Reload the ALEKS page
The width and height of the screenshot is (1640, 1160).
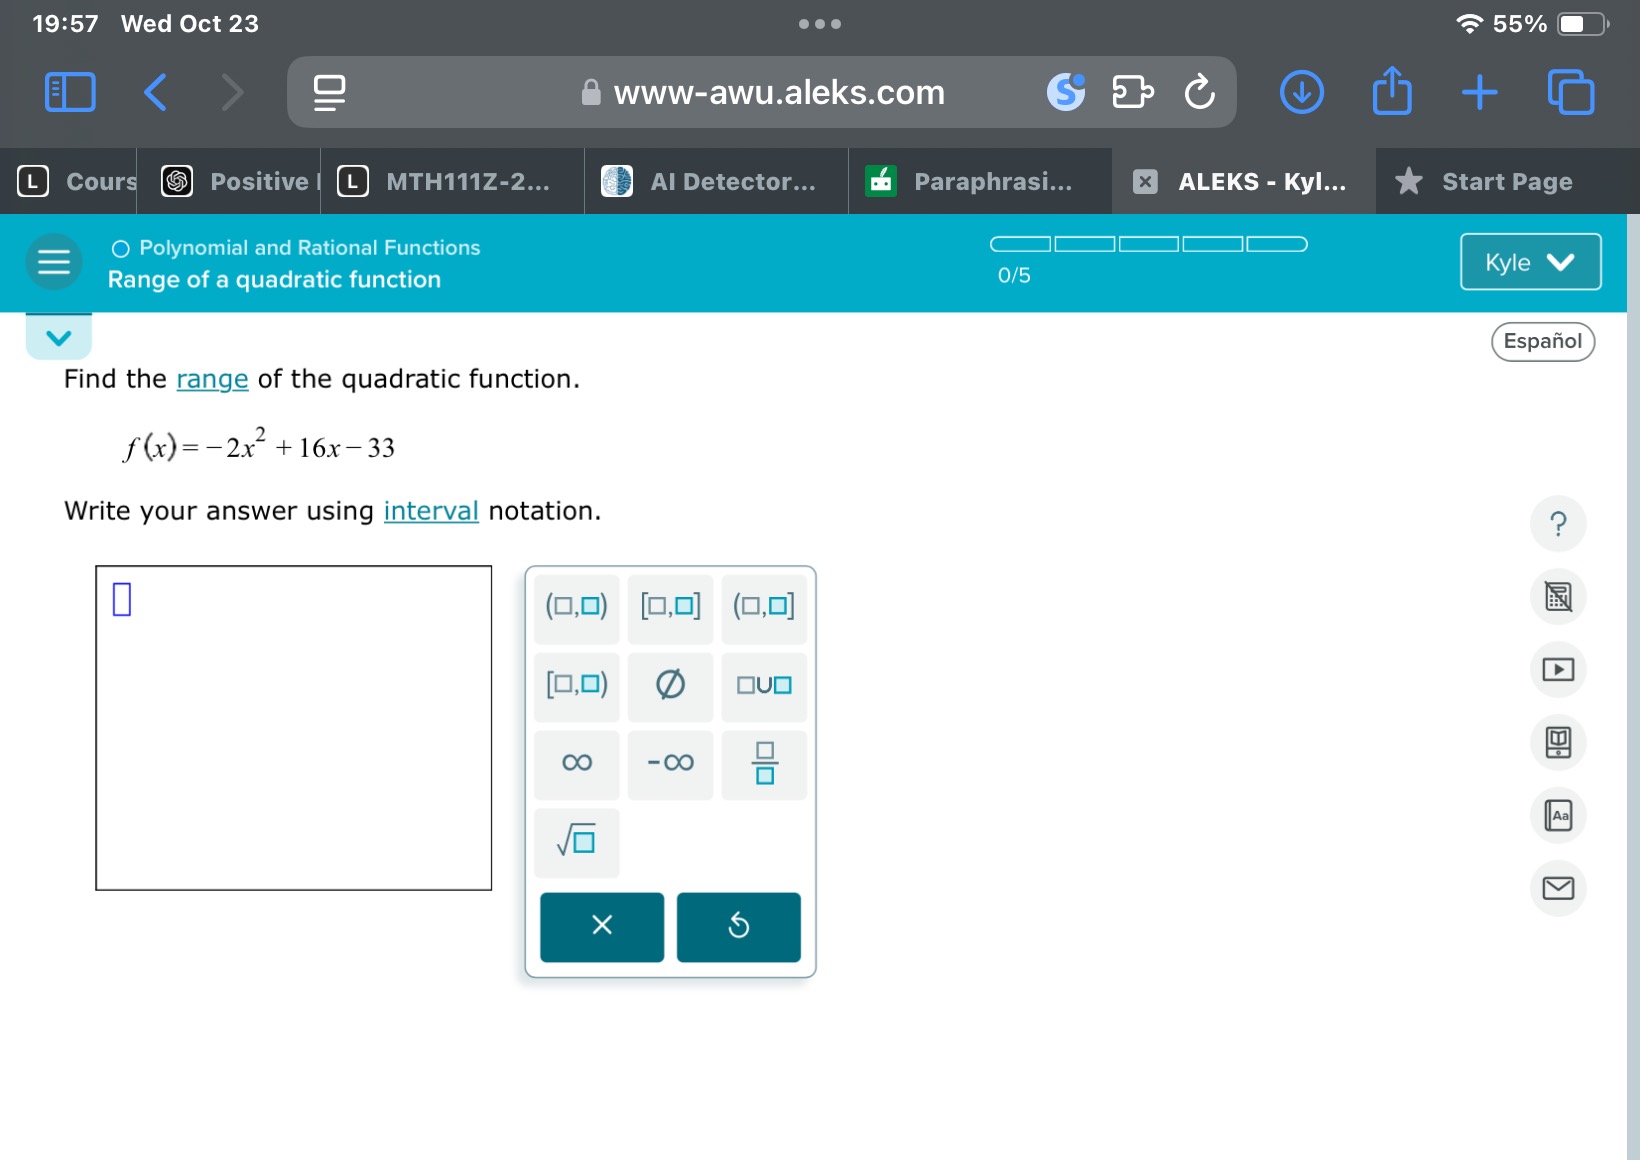1199,92
